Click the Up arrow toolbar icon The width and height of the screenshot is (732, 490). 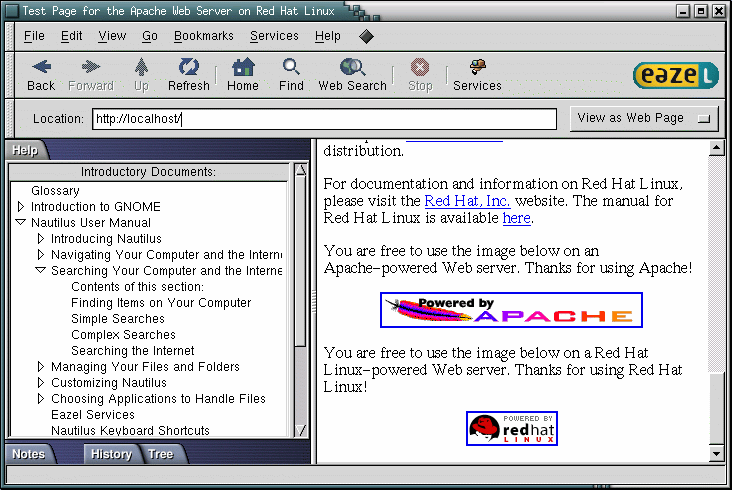141,67
